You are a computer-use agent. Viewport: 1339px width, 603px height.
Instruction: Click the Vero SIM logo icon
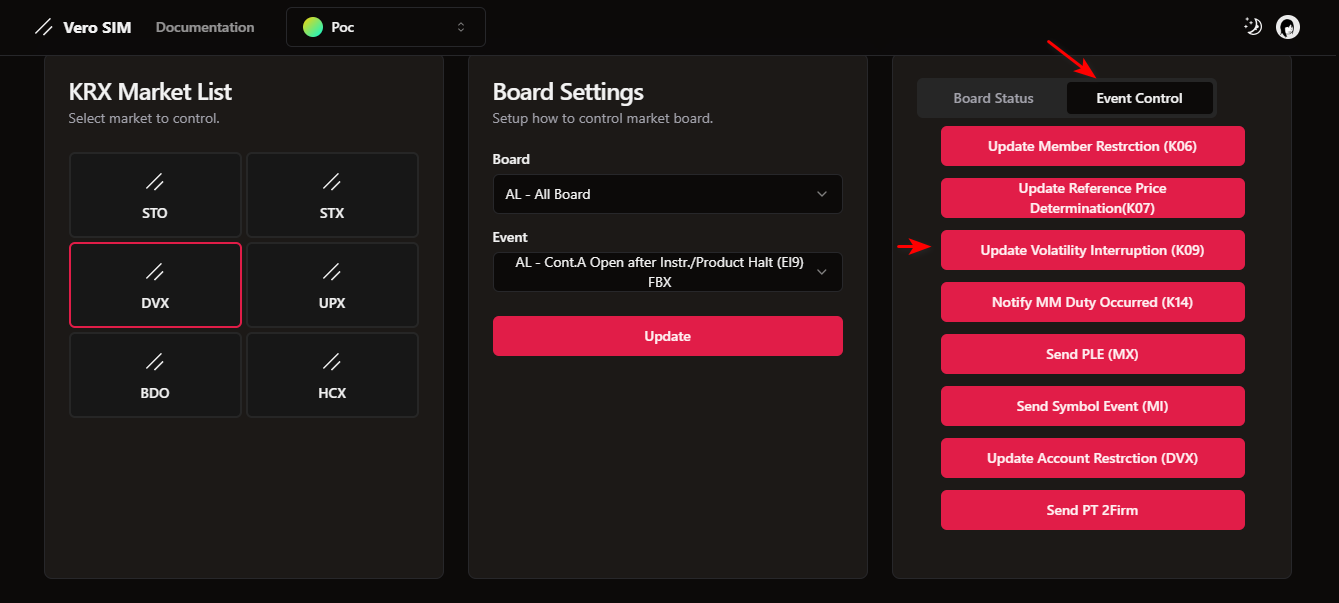[43, 27]
